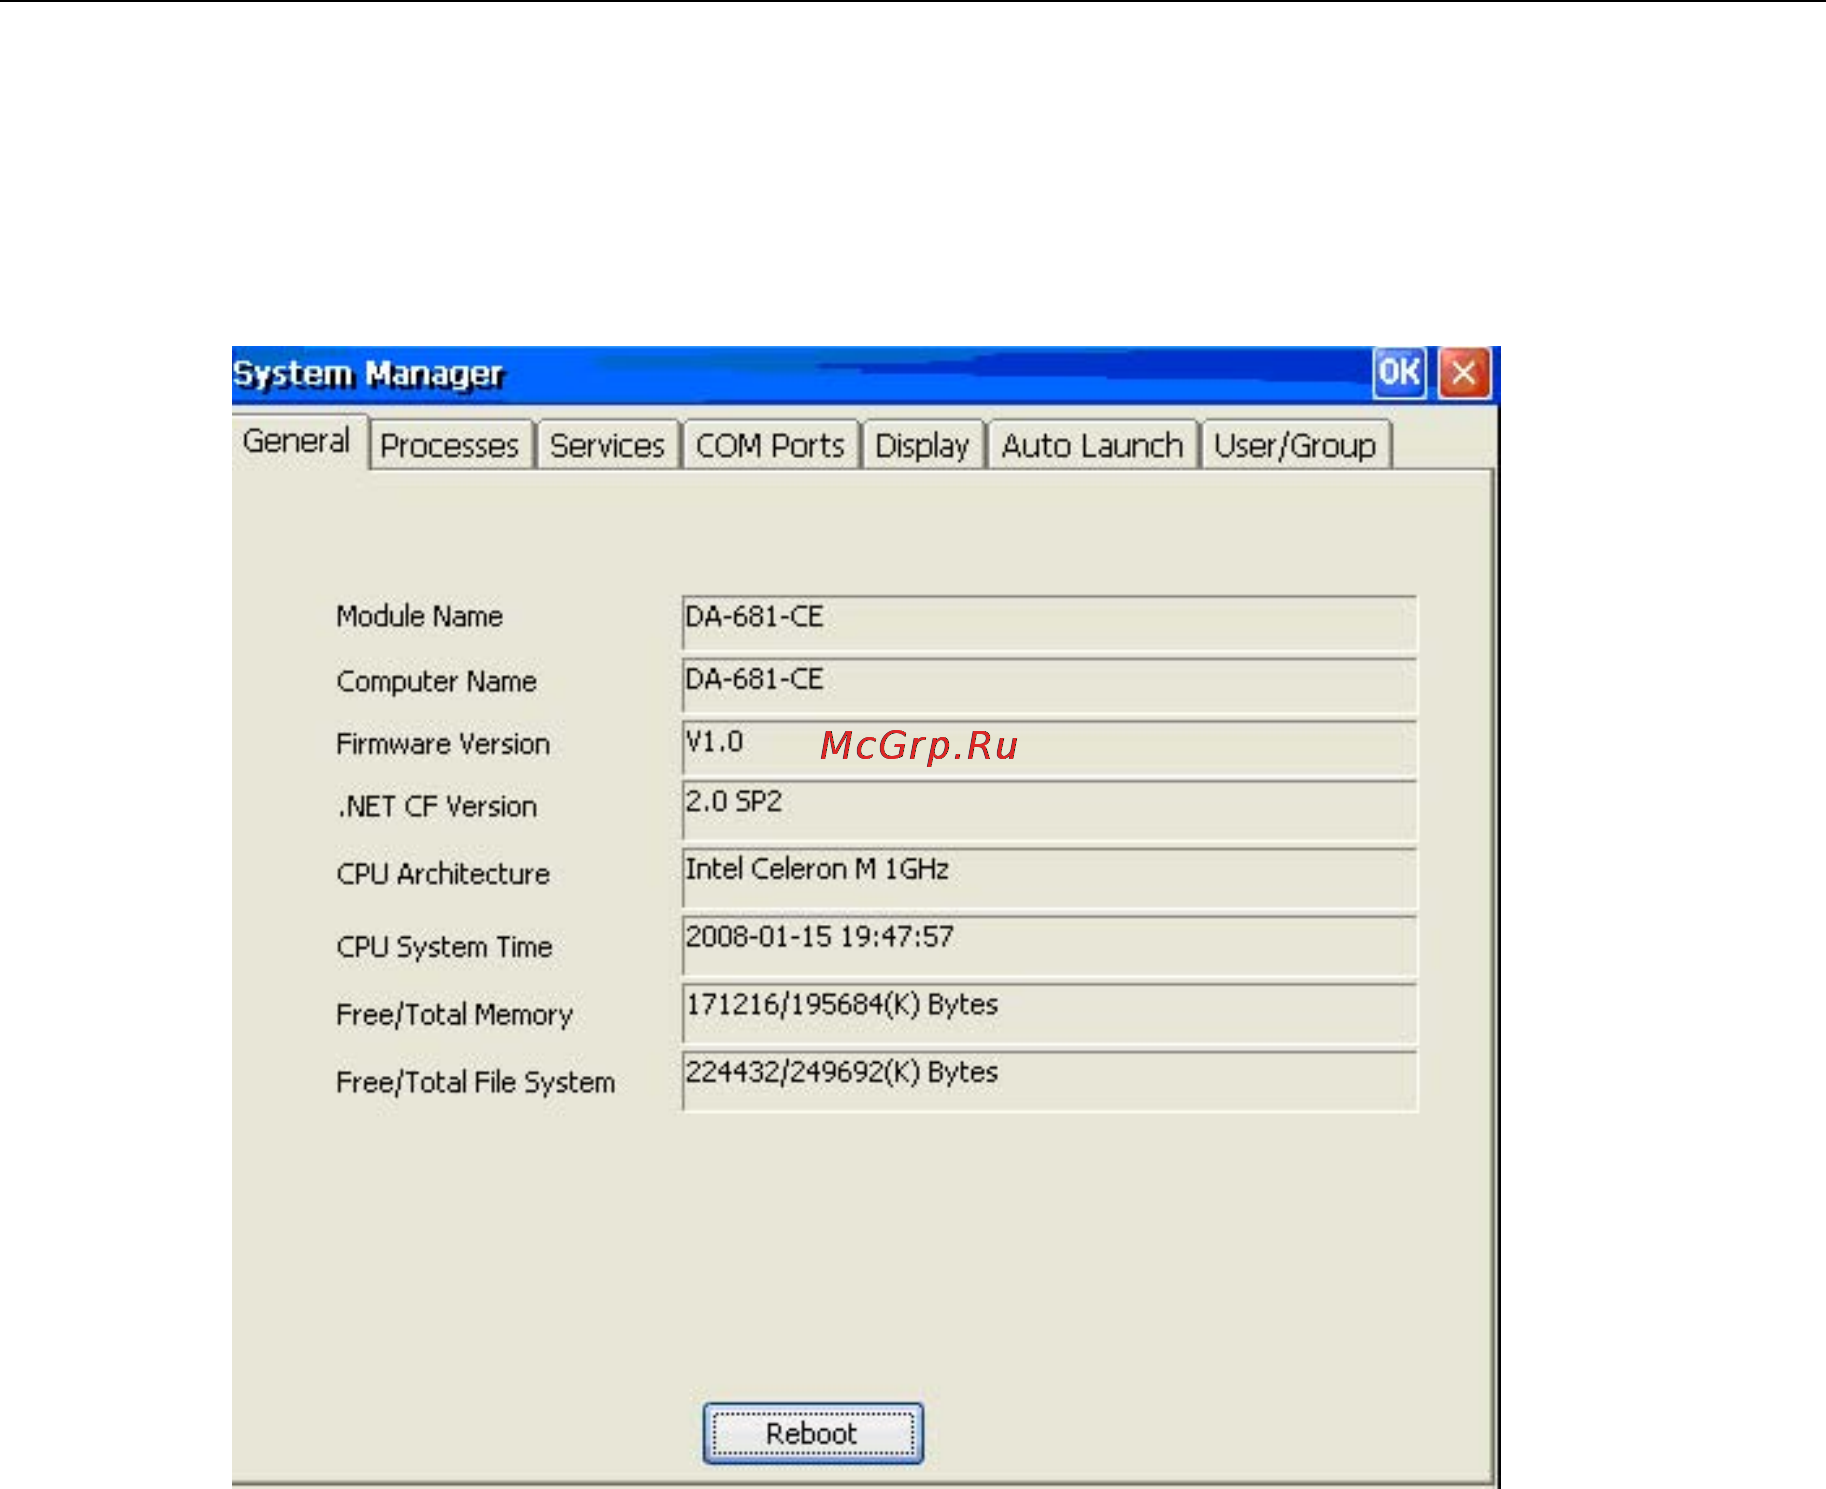The width and height of the screenshot is (1826, 1489).
Task: Open the Display tab
Action: pos(922,445)
